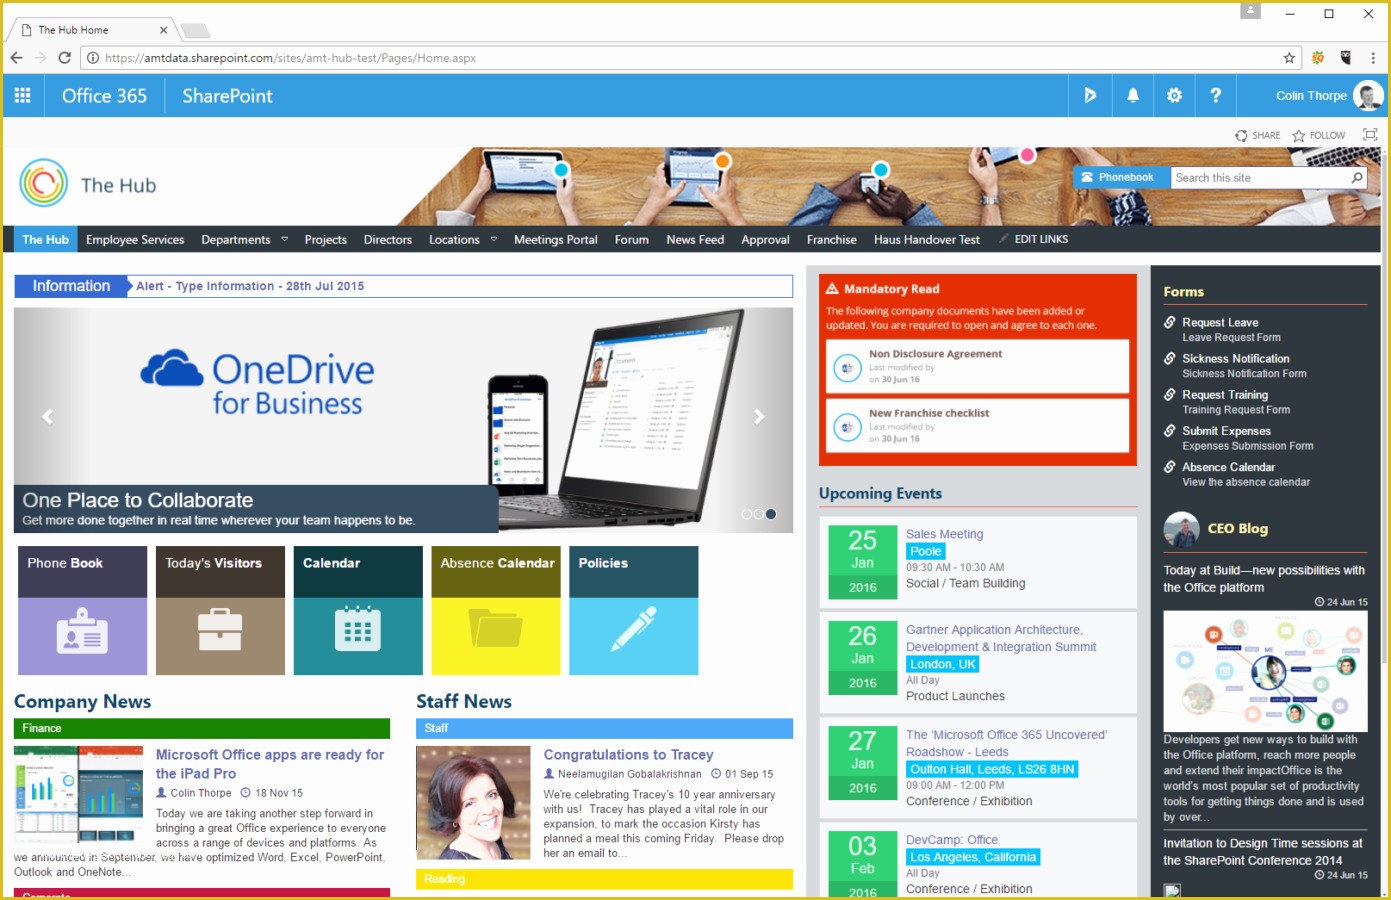This screenshot has width=1391, height=900.
Task: Open The Hub navigation tab
Action: [46, 240]
